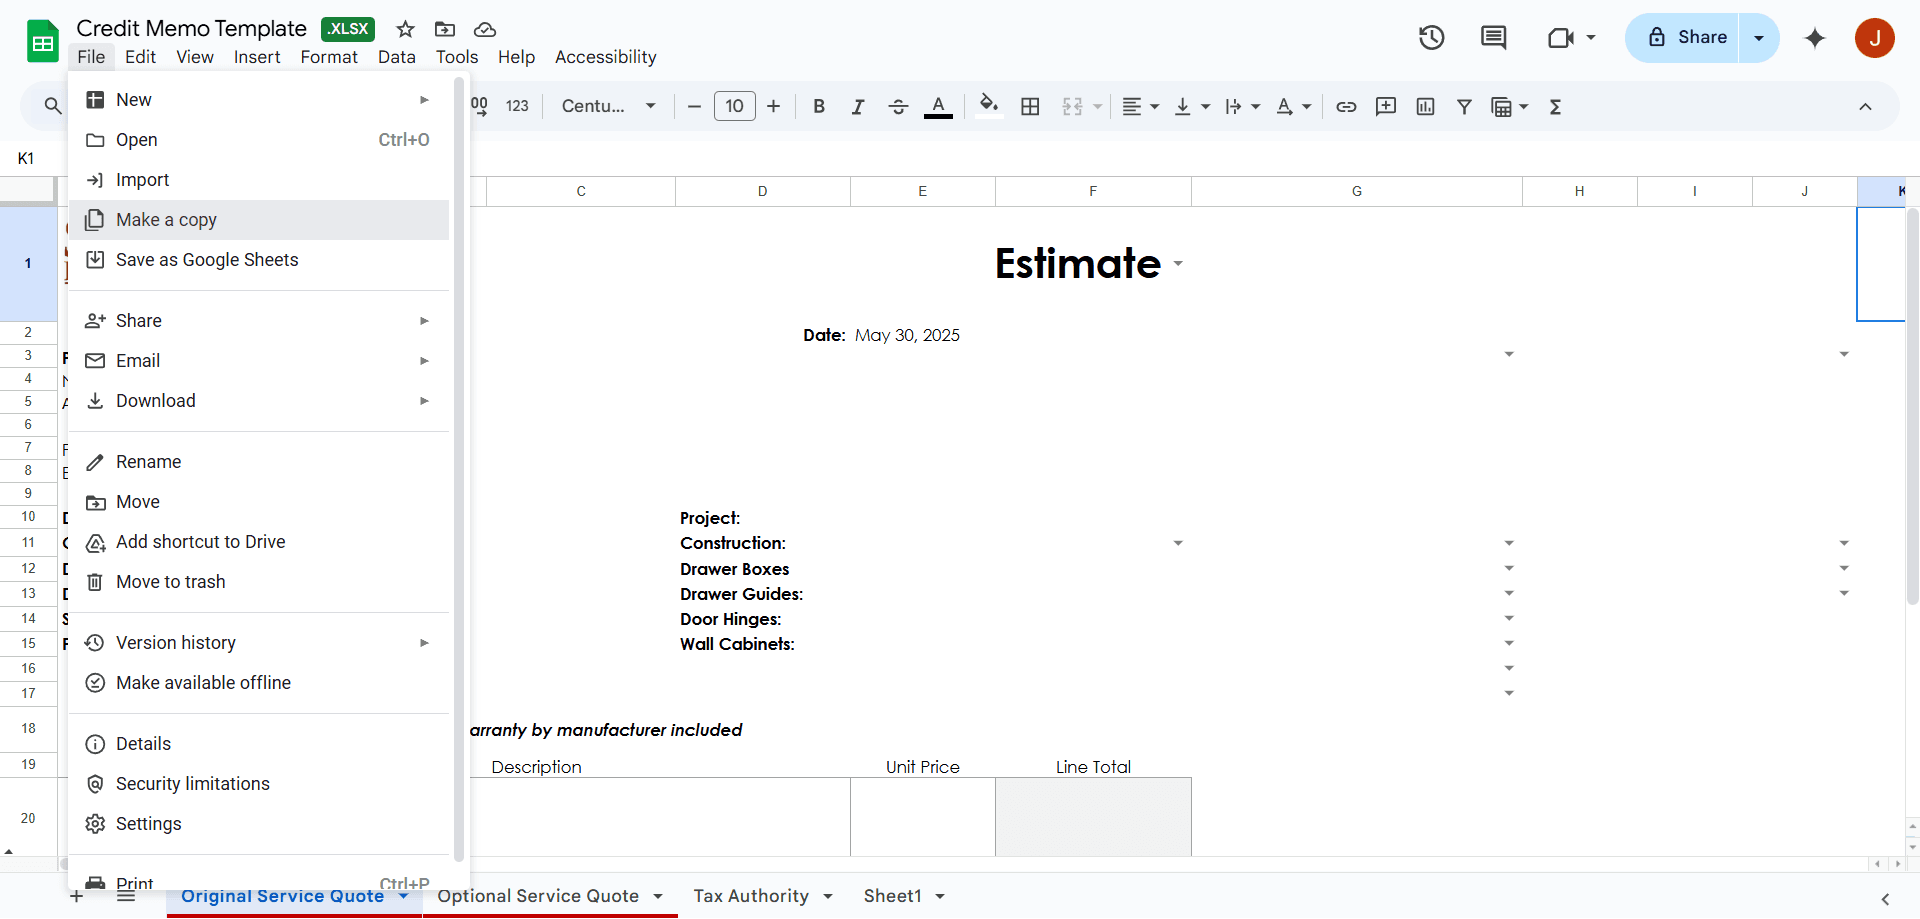Click the Meet video call icon
Image resolution: width=1920 pixels, height=919 pixels.
click(1560, 38)
